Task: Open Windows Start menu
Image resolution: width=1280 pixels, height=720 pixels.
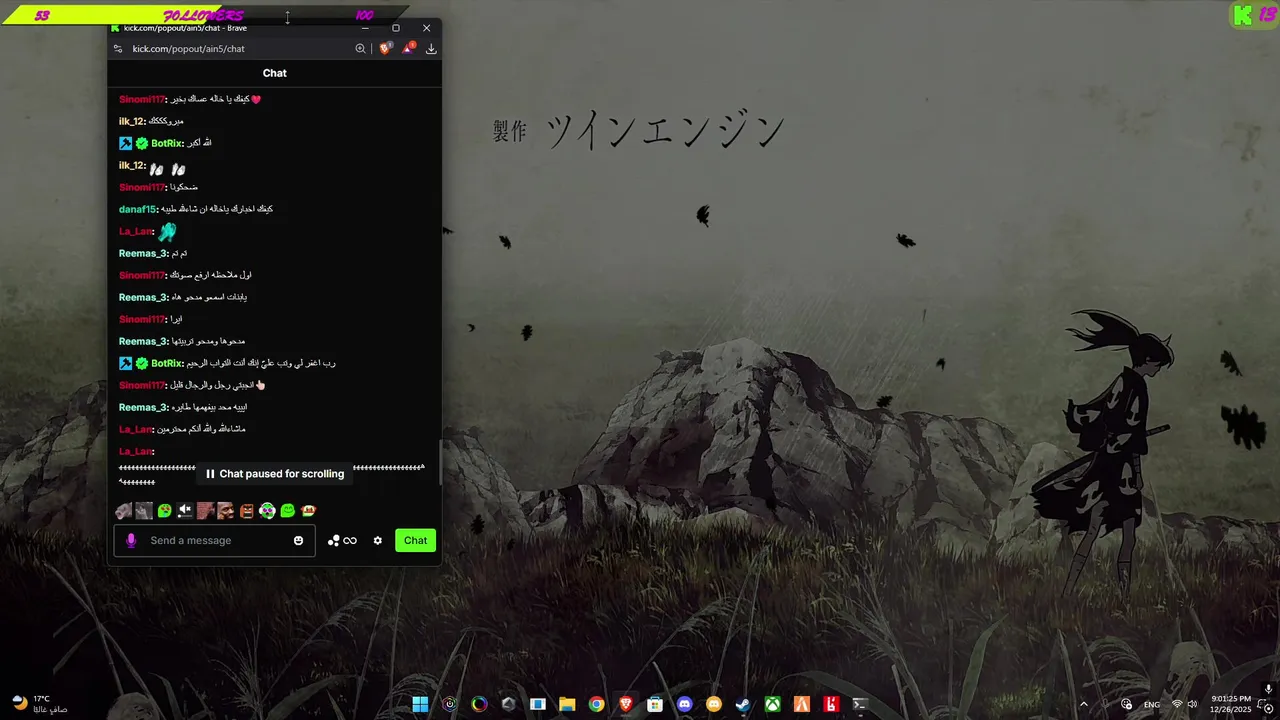Action: [420, 704]
